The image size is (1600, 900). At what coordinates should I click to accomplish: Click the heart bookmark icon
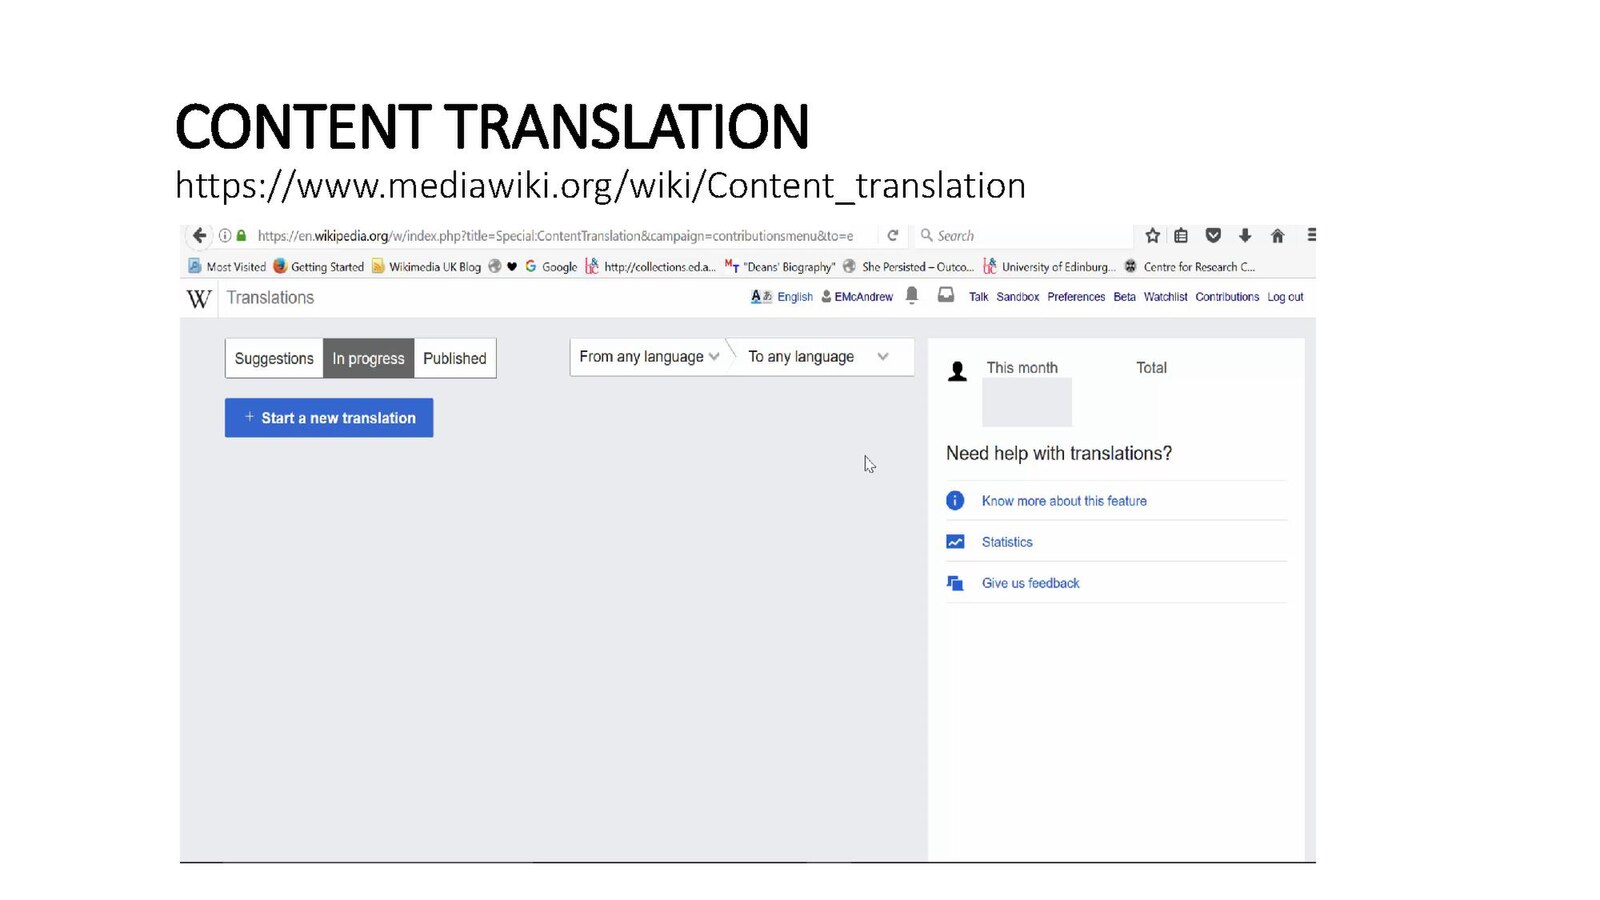coord(512,266)
